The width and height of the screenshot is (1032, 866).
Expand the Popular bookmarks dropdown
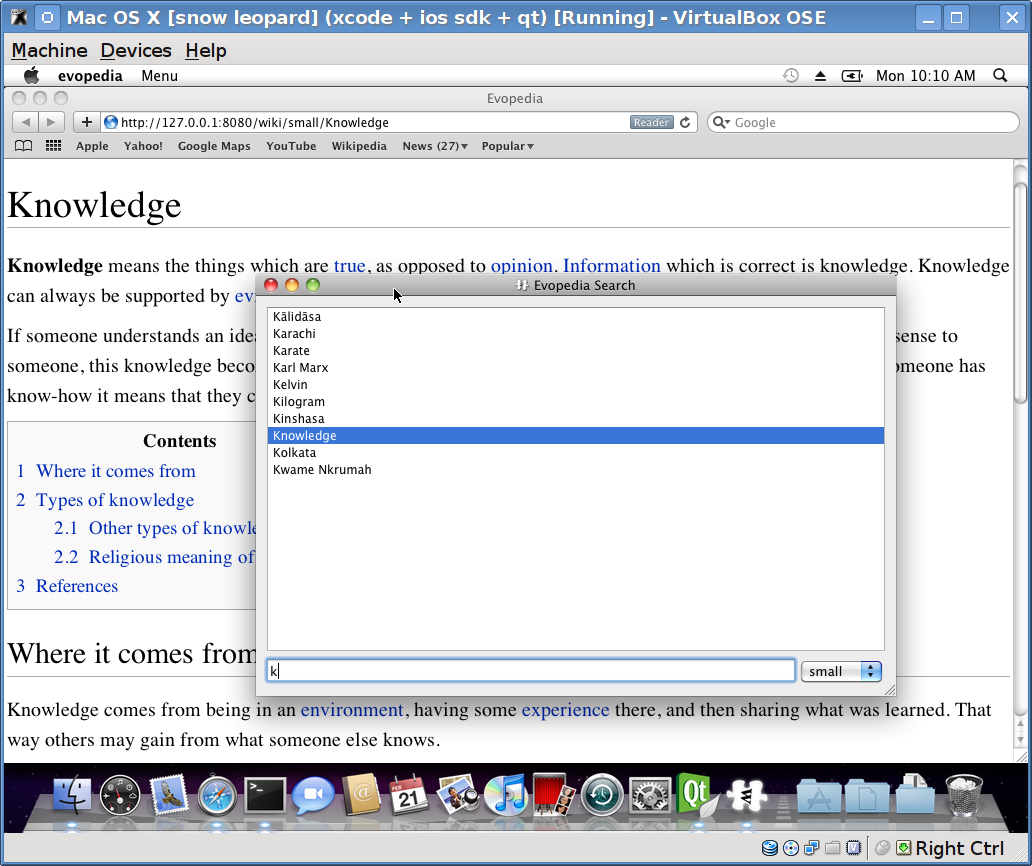point(507,146)
